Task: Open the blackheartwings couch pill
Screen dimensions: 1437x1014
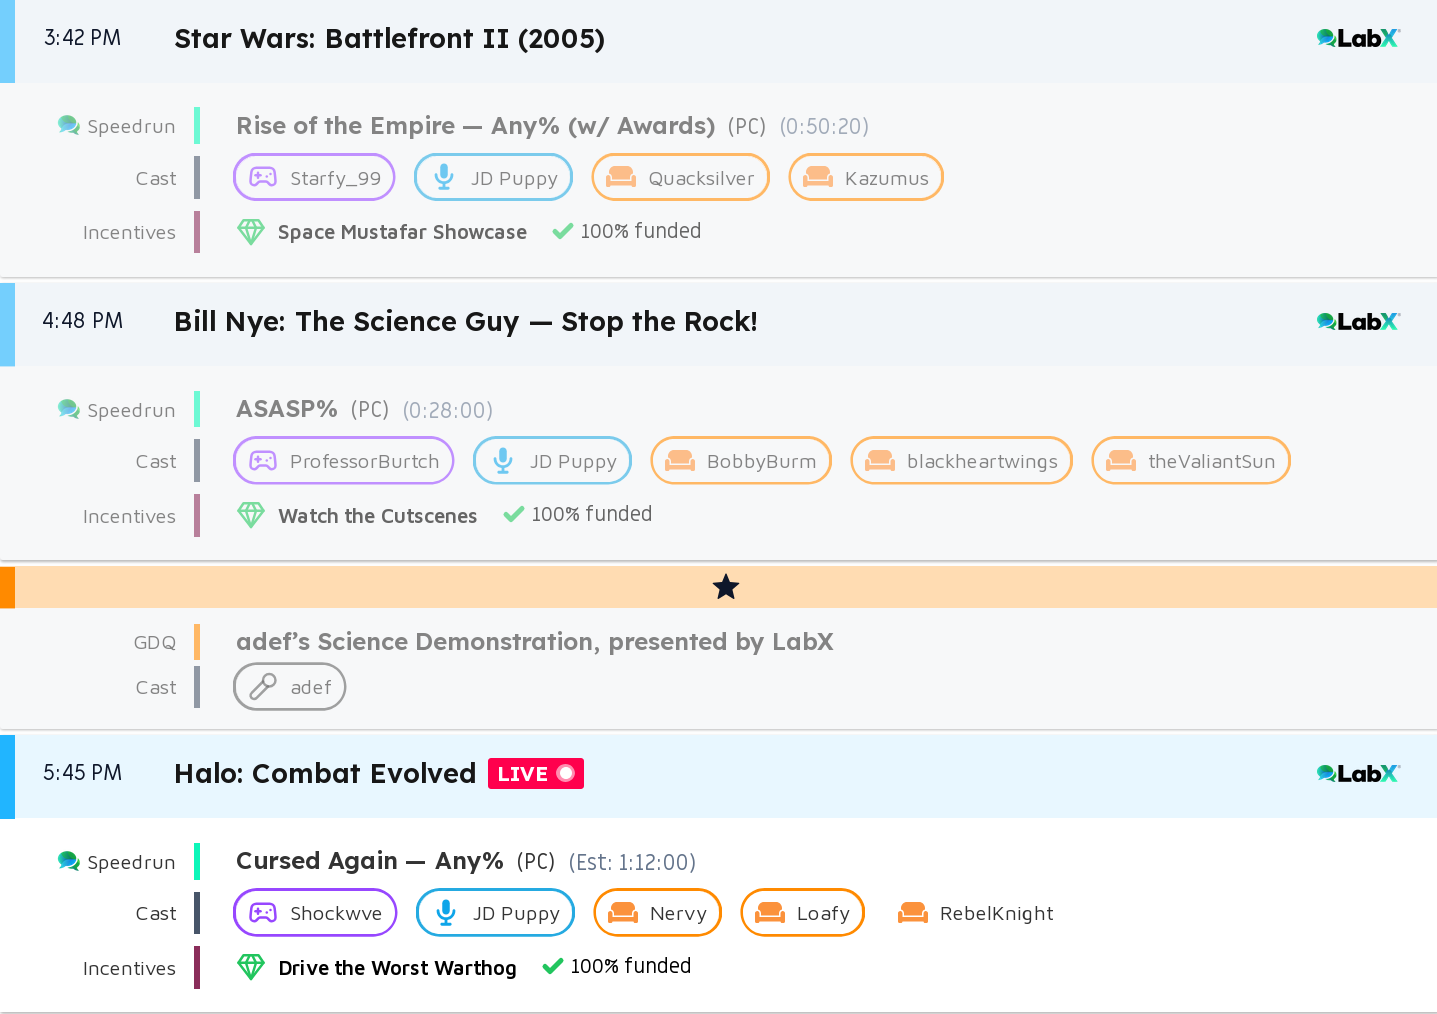Action: [962, 460]
